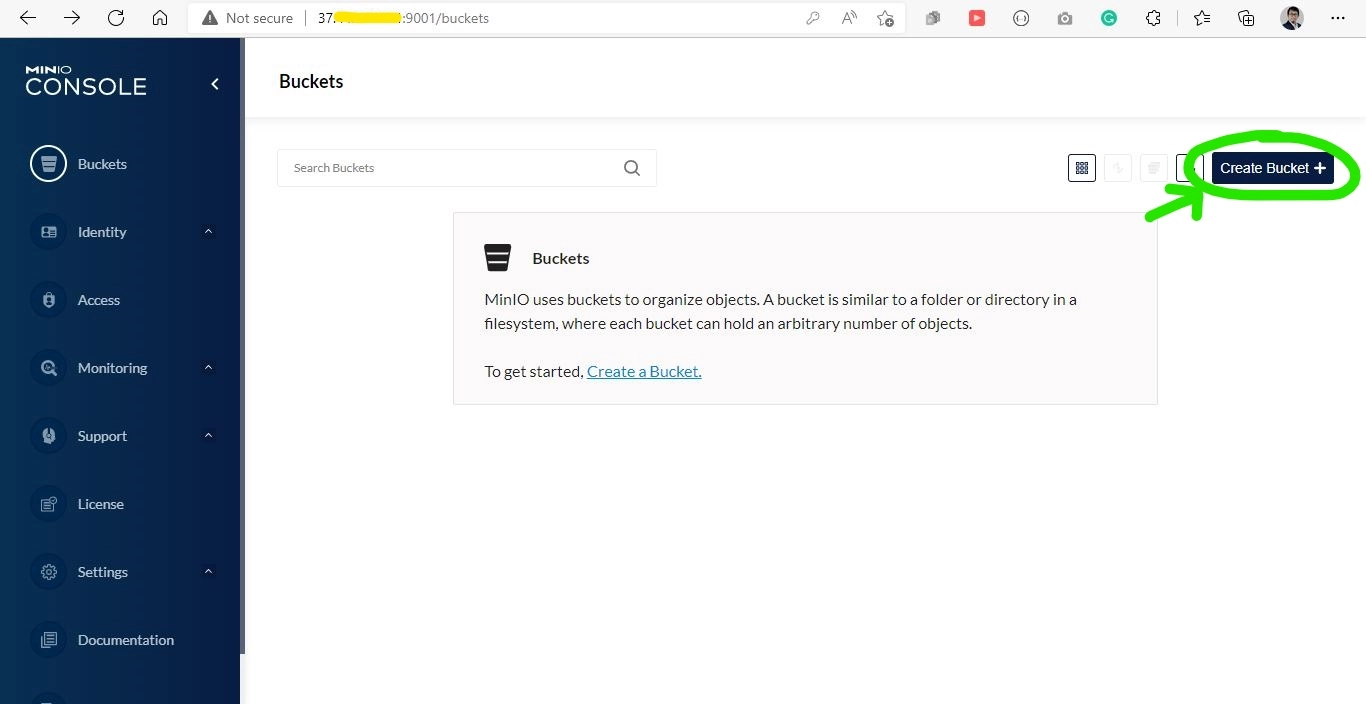Click the Create Bucket button
The image size is (1366, 704).
[x=1272, y=168]
